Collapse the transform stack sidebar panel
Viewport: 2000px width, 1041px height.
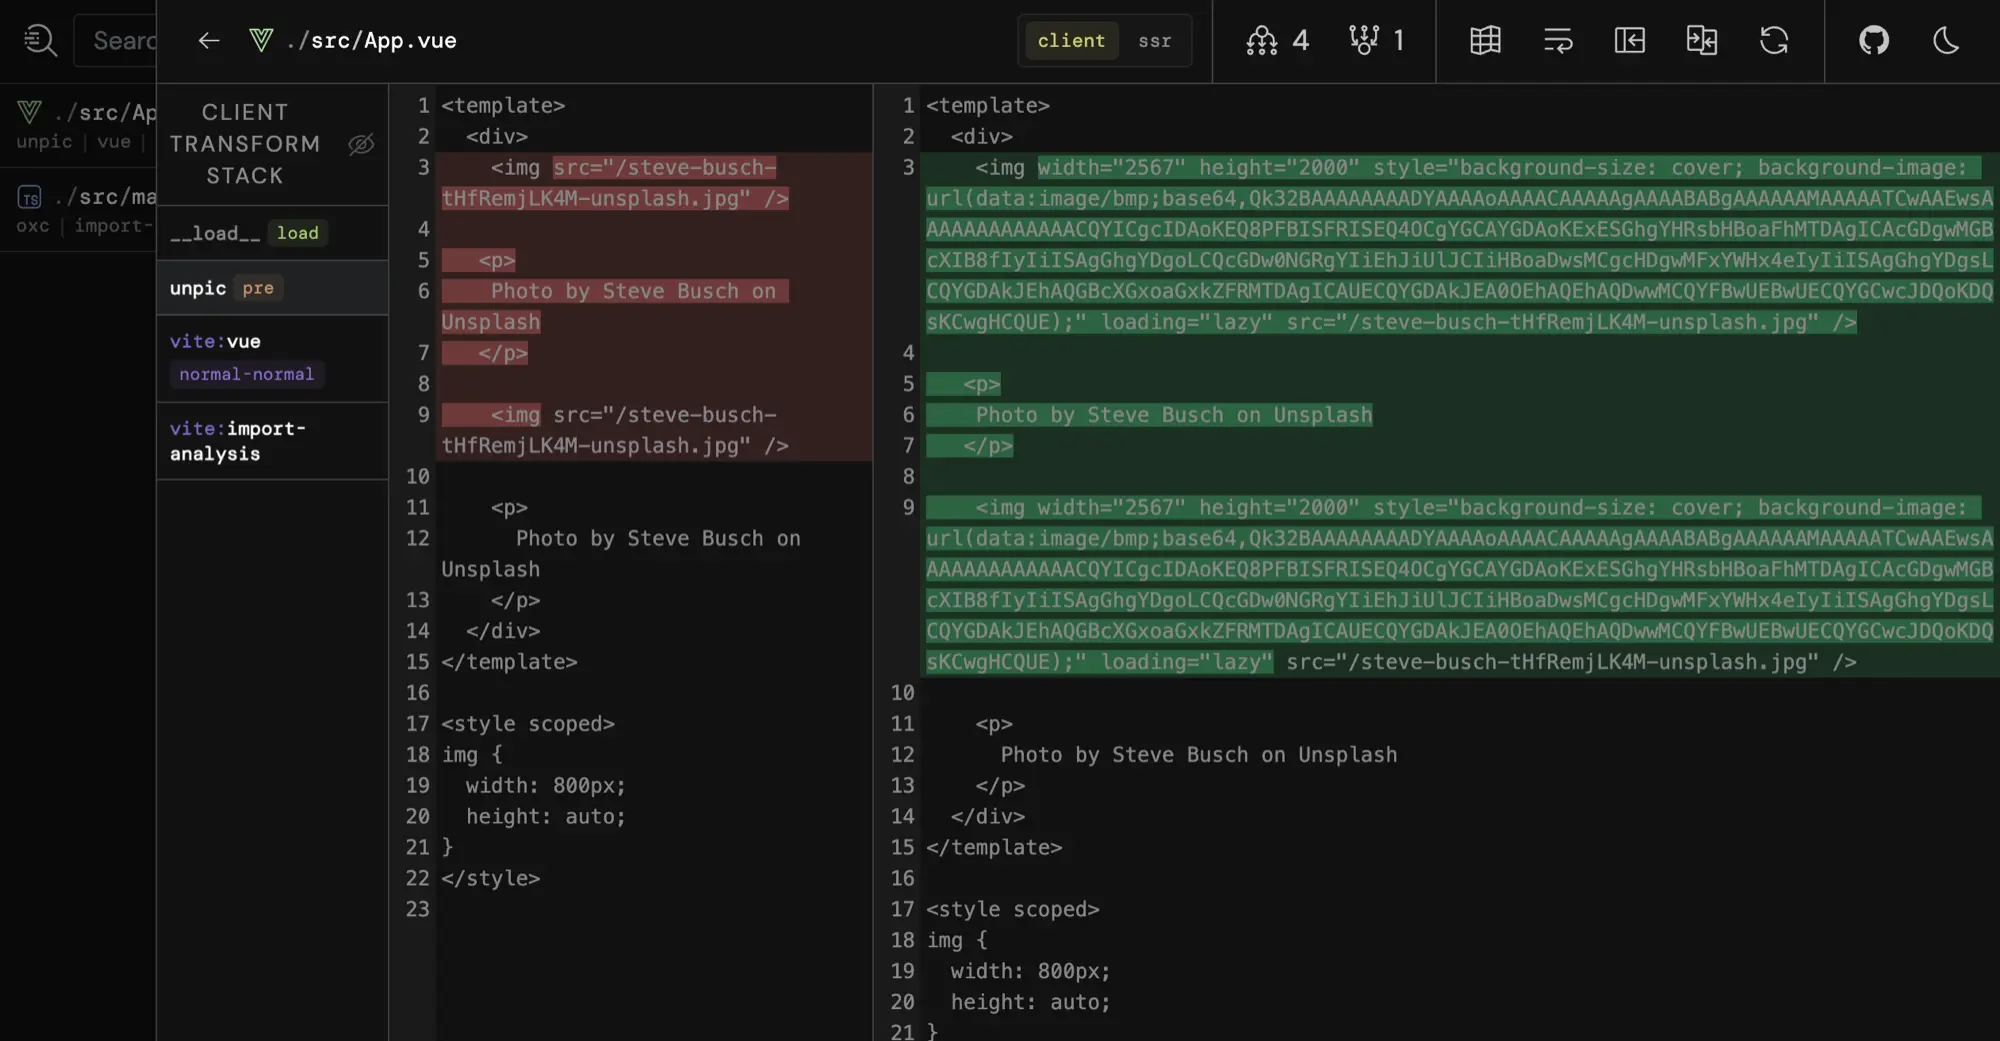(x=1628, y=41)
